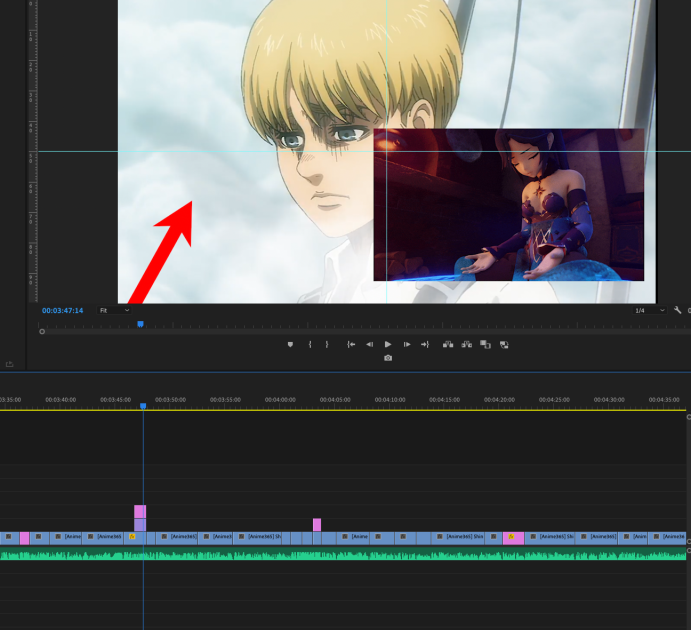Screen dimensions: 691x630
Task: Select the green audio waveform clip
Action: click(343, 555)
